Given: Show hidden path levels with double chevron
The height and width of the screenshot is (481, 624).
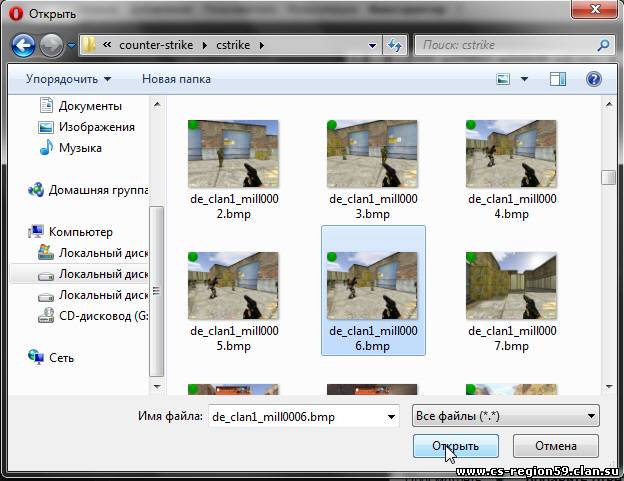Looking at the screenshot, I should pyautogui.click(x=107, y=45).
